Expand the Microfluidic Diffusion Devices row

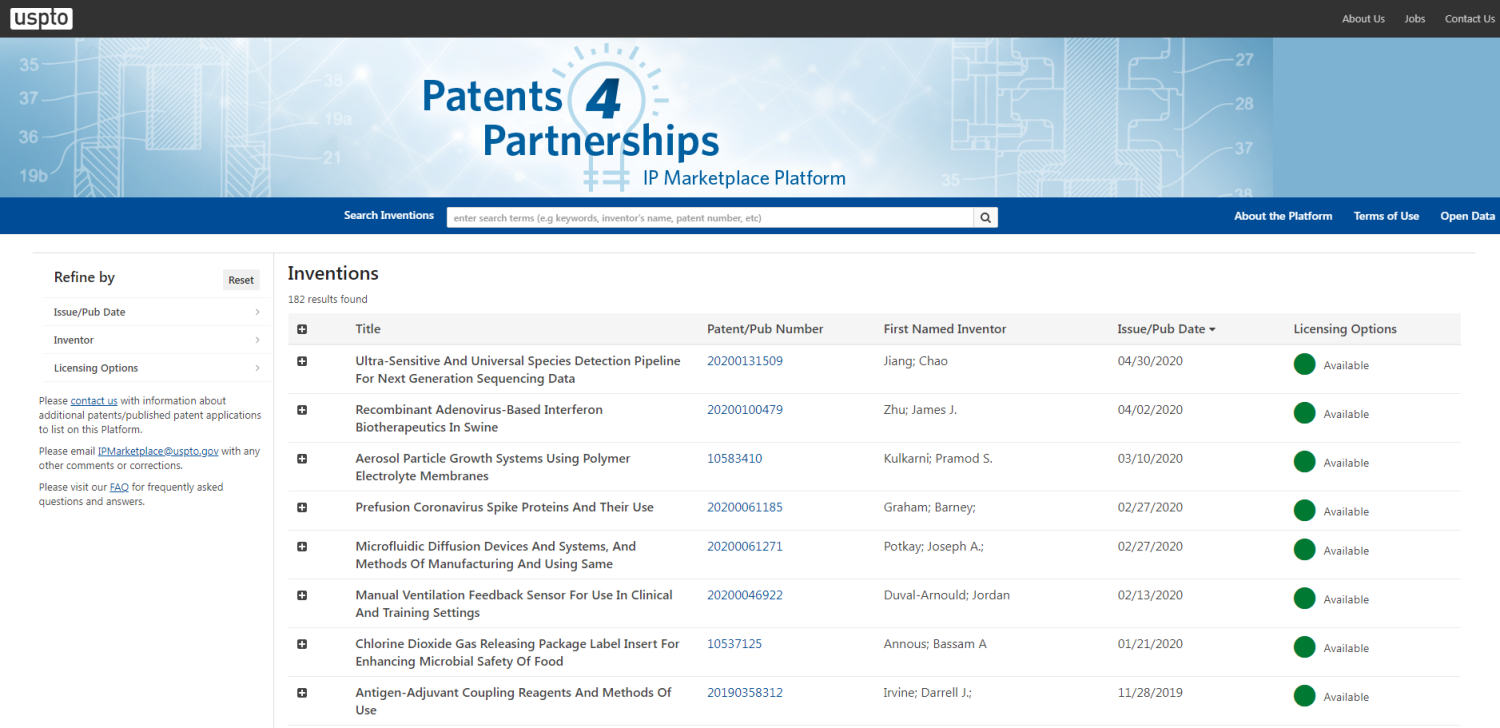(x=302, y=547)
